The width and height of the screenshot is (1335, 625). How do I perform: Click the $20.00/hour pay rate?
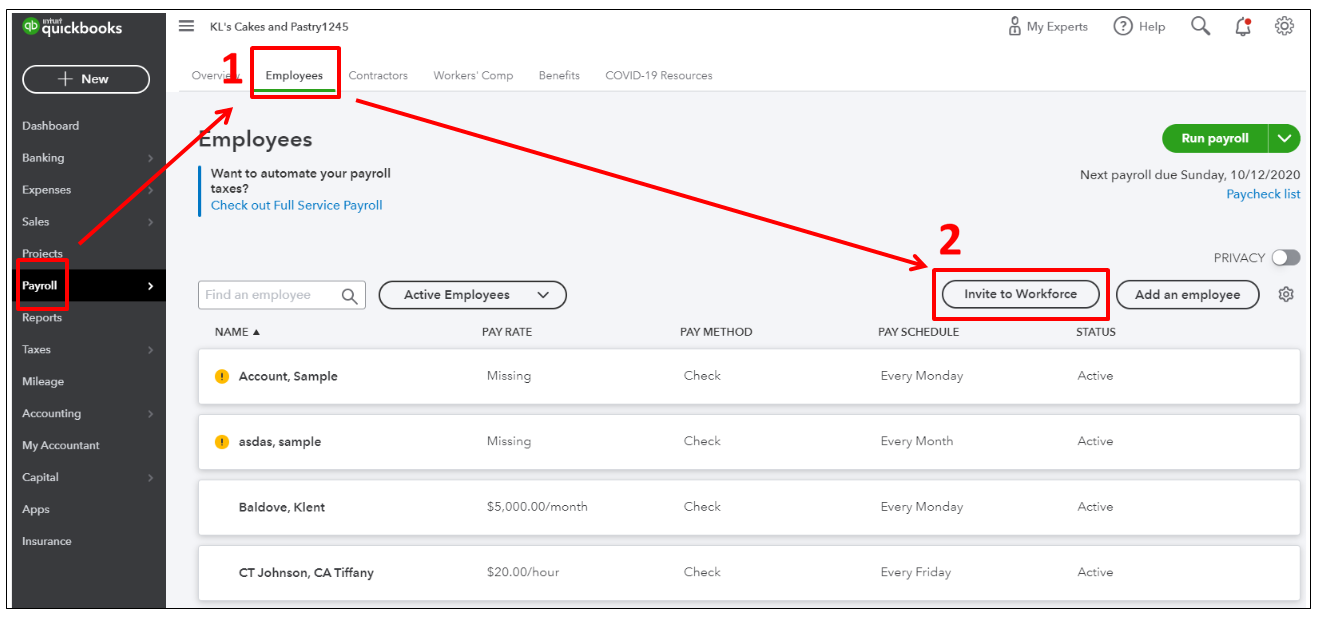pos(523,573)
